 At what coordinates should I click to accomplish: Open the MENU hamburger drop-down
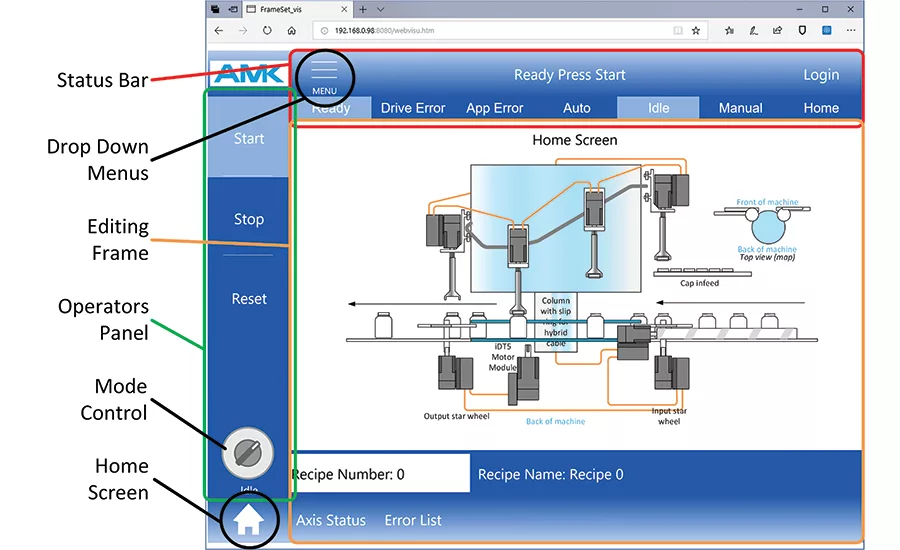[x=324, y=77]
